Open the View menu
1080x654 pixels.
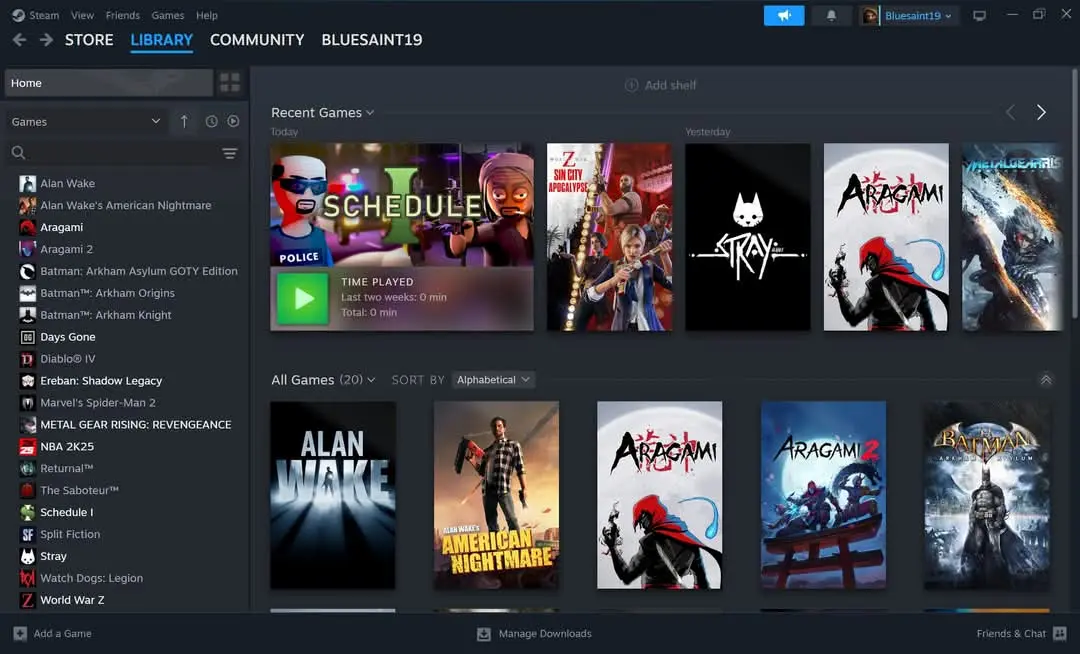coord(82,15)
